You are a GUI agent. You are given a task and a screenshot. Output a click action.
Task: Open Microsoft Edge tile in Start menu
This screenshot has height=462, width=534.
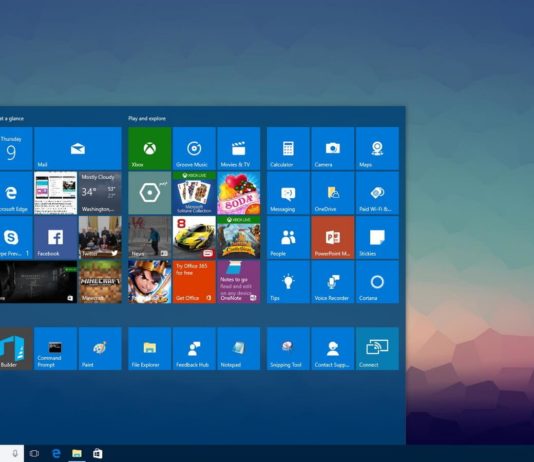[16, 193]
